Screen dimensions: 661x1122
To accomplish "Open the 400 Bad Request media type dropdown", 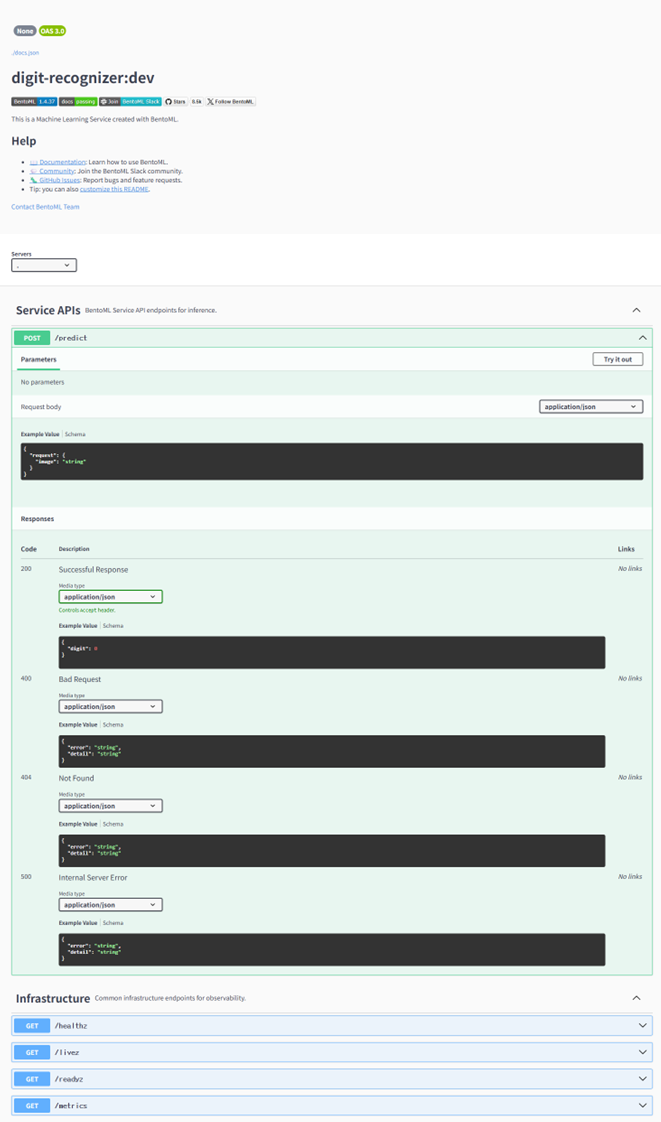I will point(110,706).
